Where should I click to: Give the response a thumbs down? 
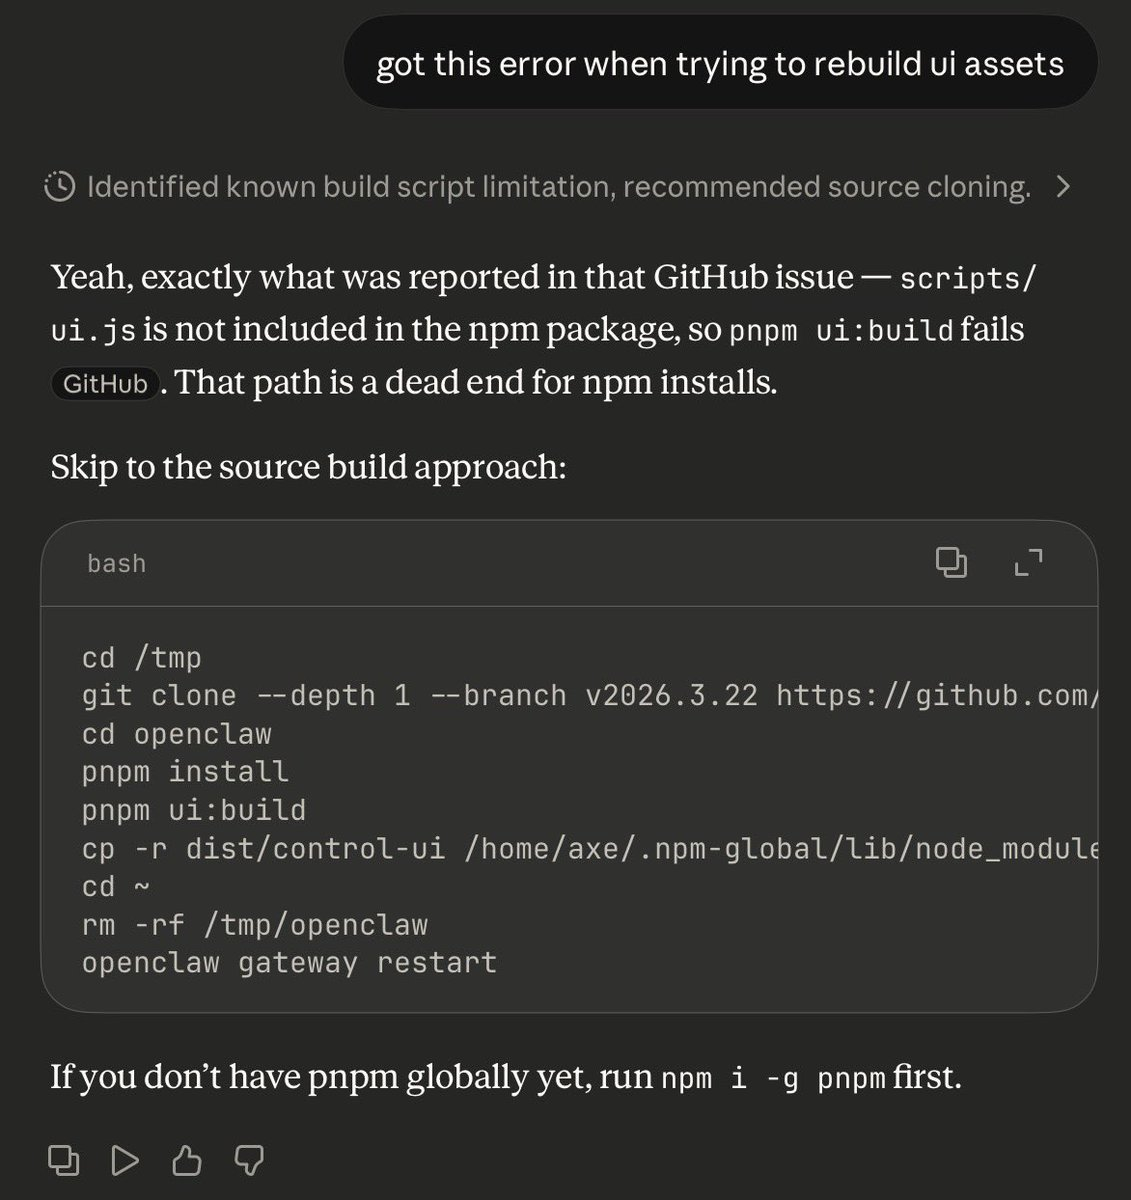(248, 1160)
